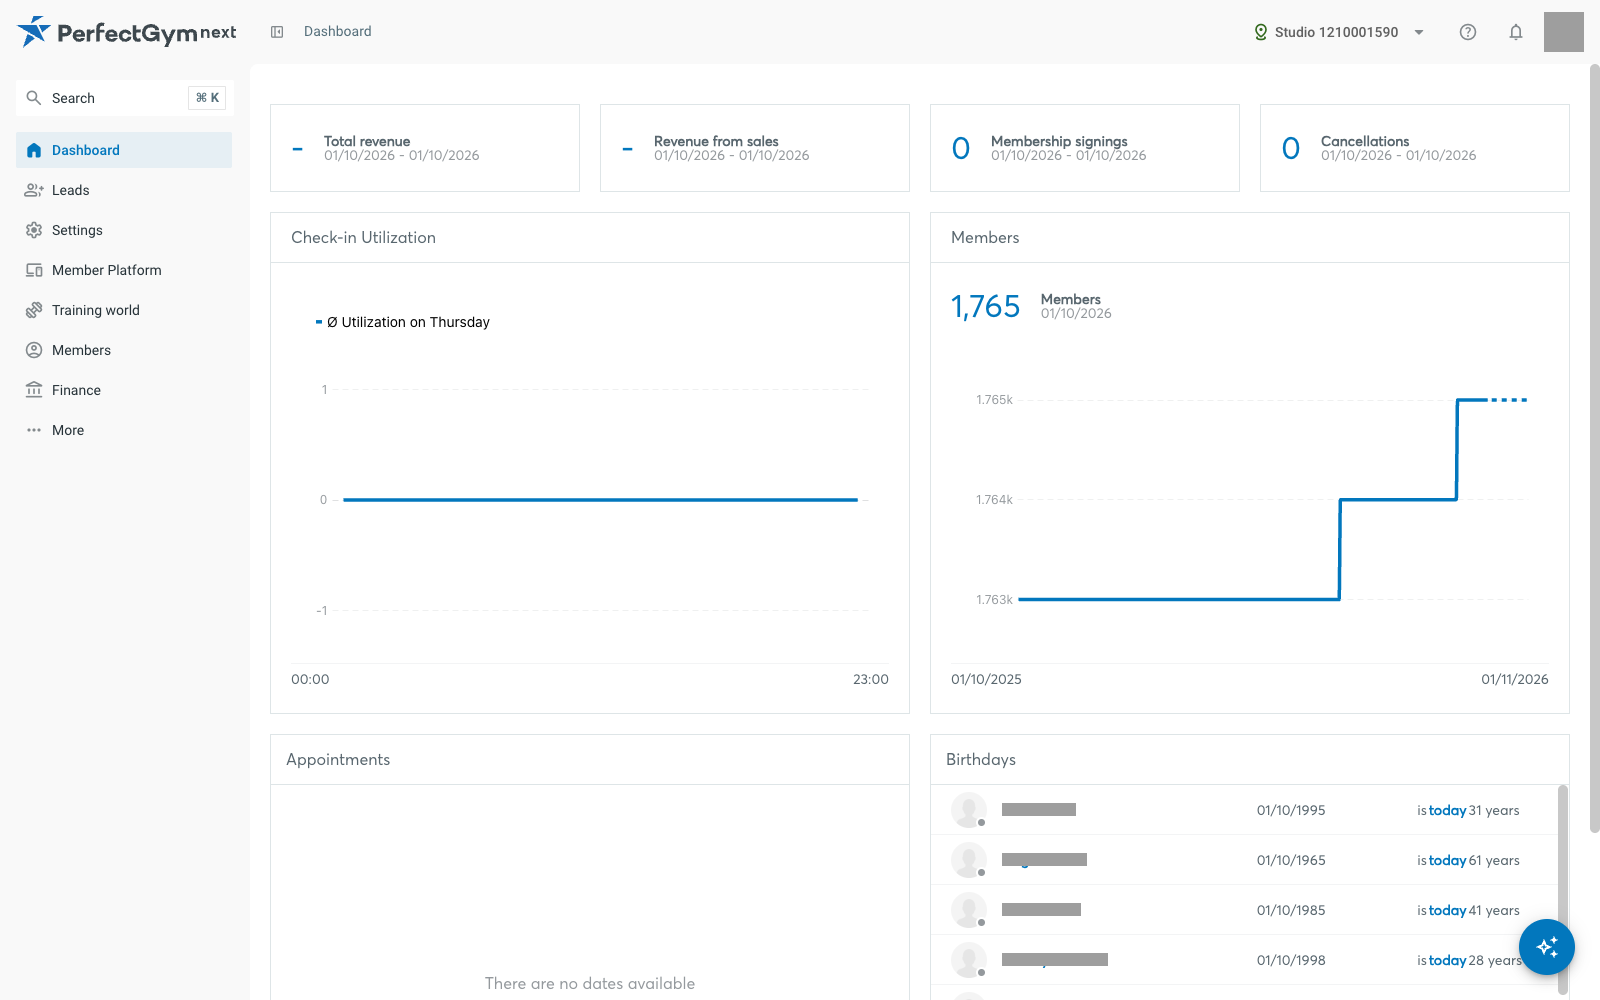
Task: Expand the Studio 1210001590 dropdown arrow
Action: pyautogui.click(x=1419, y=32)
